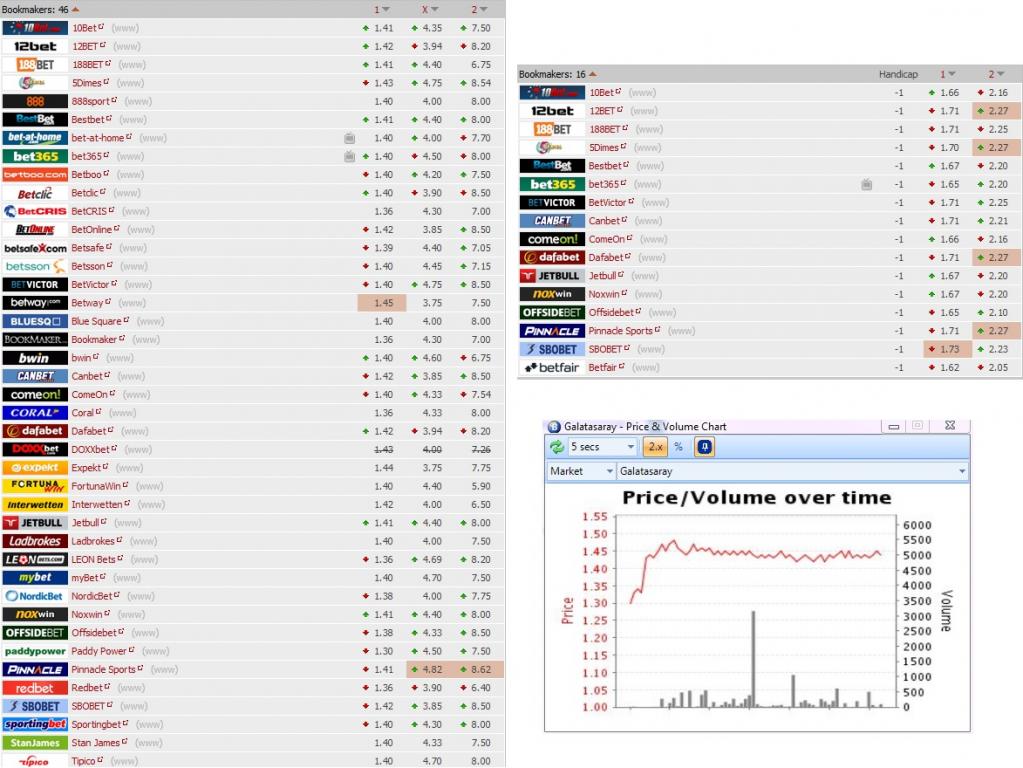
Task: Click the Expekt logo
Action: (35, 468)
